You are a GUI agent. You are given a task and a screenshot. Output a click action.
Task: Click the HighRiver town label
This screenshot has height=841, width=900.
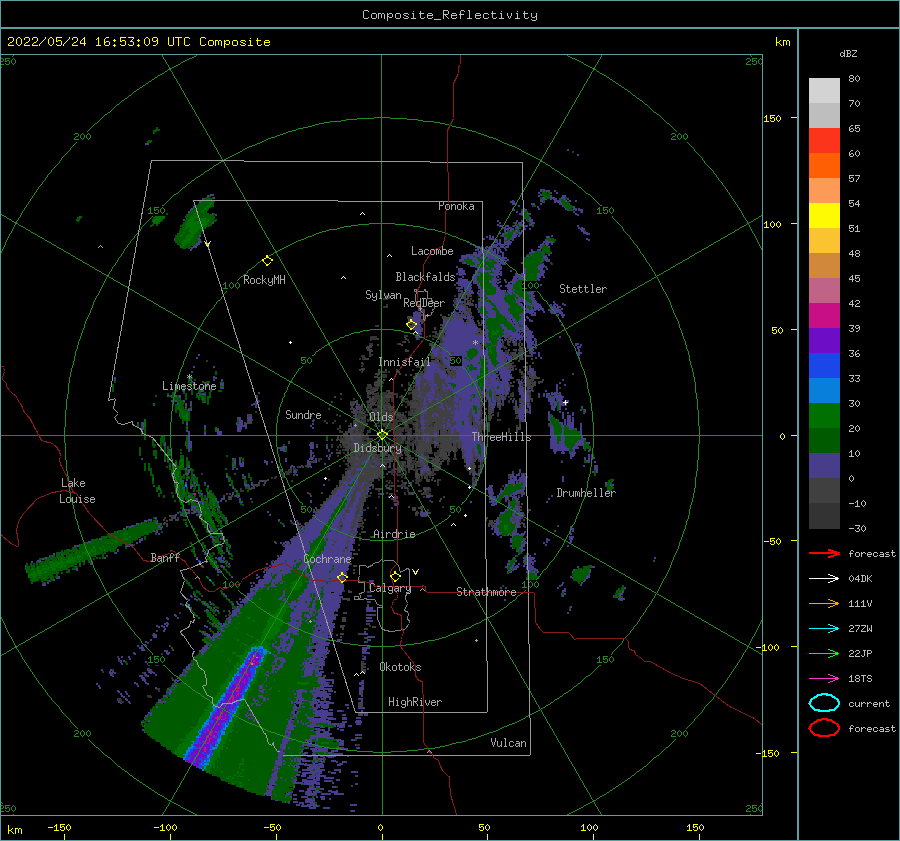tap(415, 702)
